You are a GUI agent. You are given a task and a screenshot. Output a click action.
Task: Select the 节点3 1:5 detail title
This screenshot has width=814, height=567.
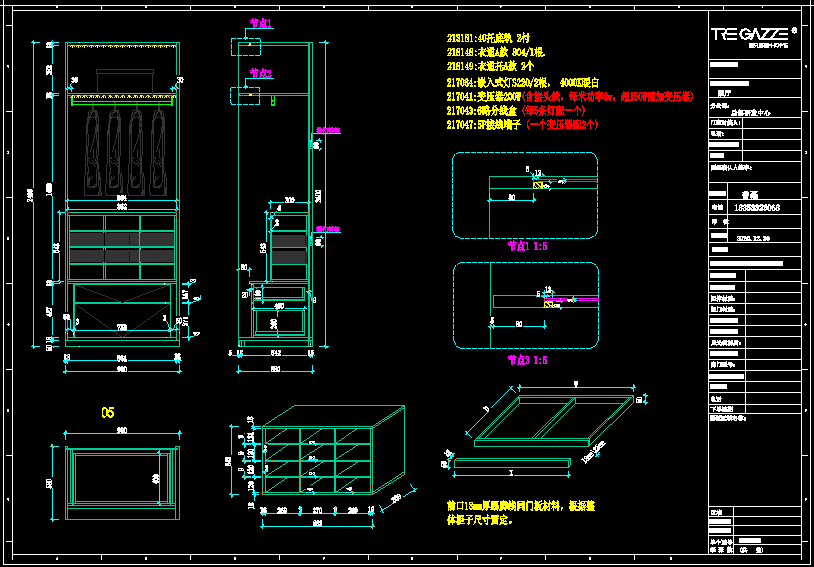click(x=527, y=359)
